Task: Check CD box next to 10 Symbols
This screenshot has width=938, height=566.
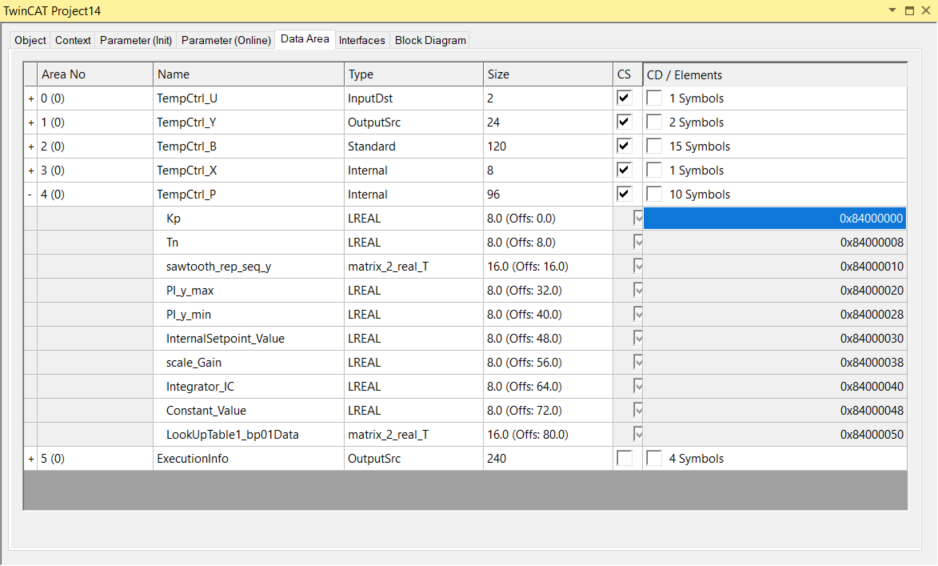Action: (x=654, y=193)
